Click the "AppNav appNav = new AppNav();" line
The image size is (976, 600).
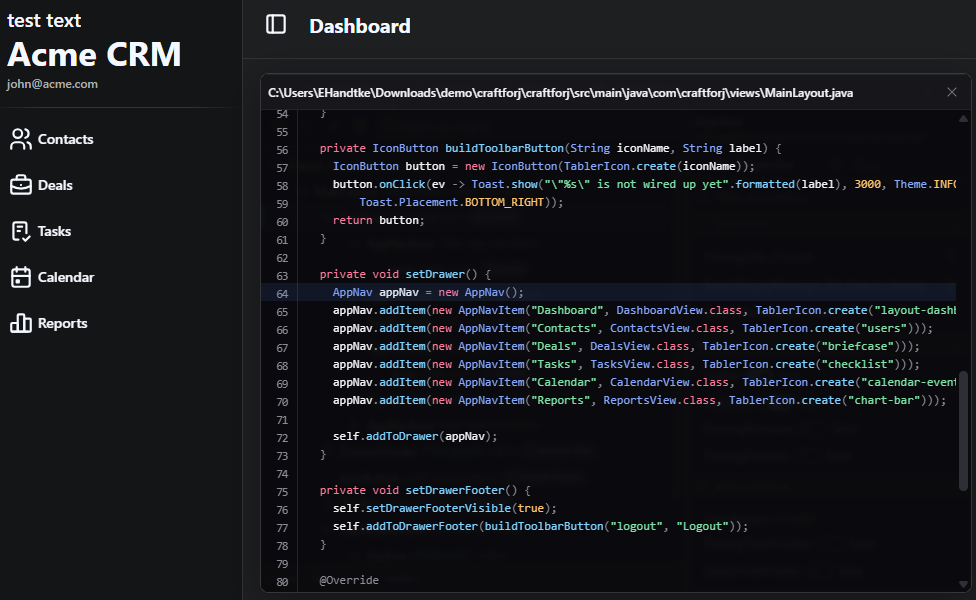(428, 292)
